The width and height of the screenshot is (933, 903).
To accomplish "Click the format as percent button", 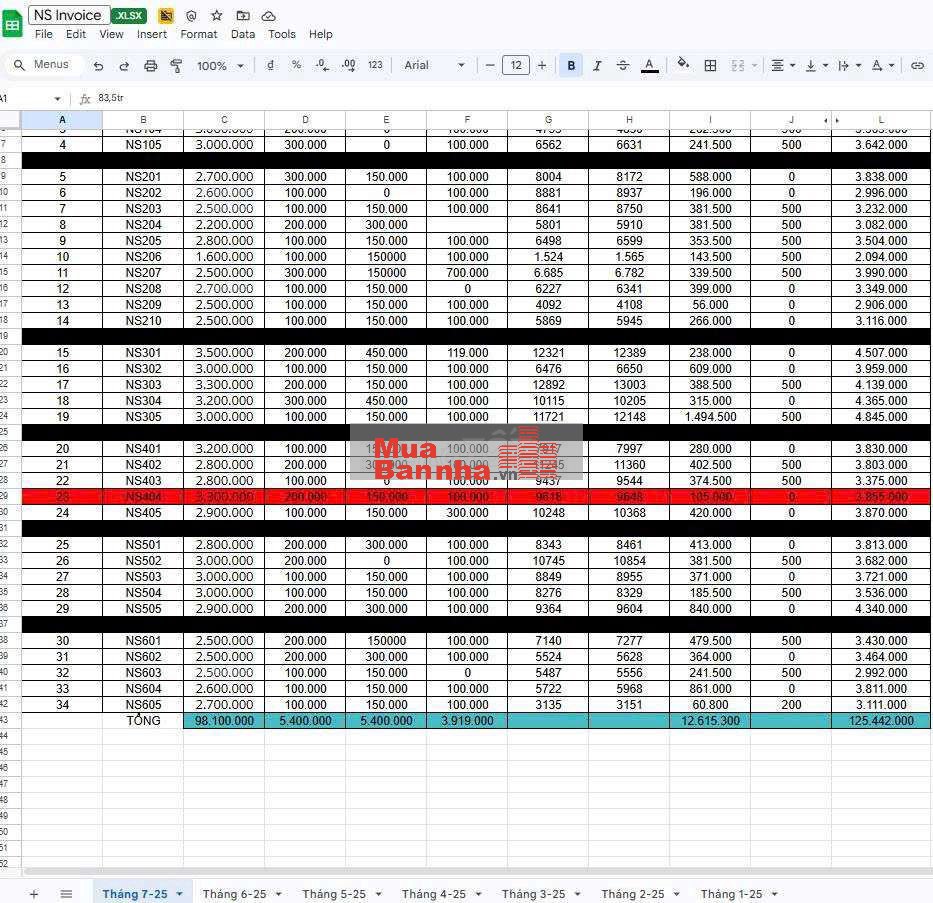I will (296, 65).
